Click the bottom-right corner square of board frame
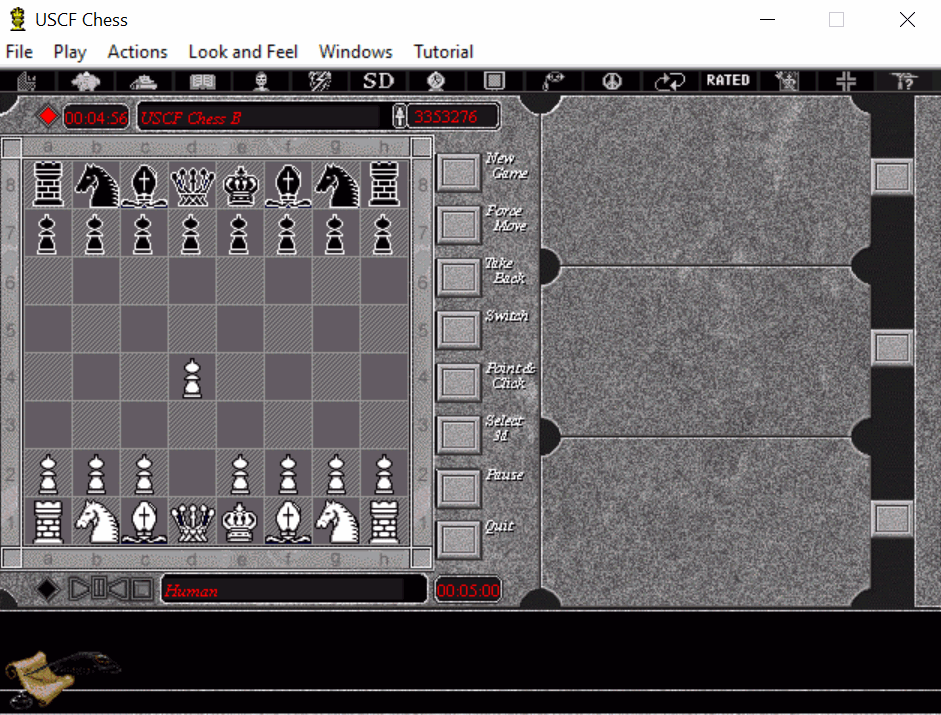 (422, 557)
